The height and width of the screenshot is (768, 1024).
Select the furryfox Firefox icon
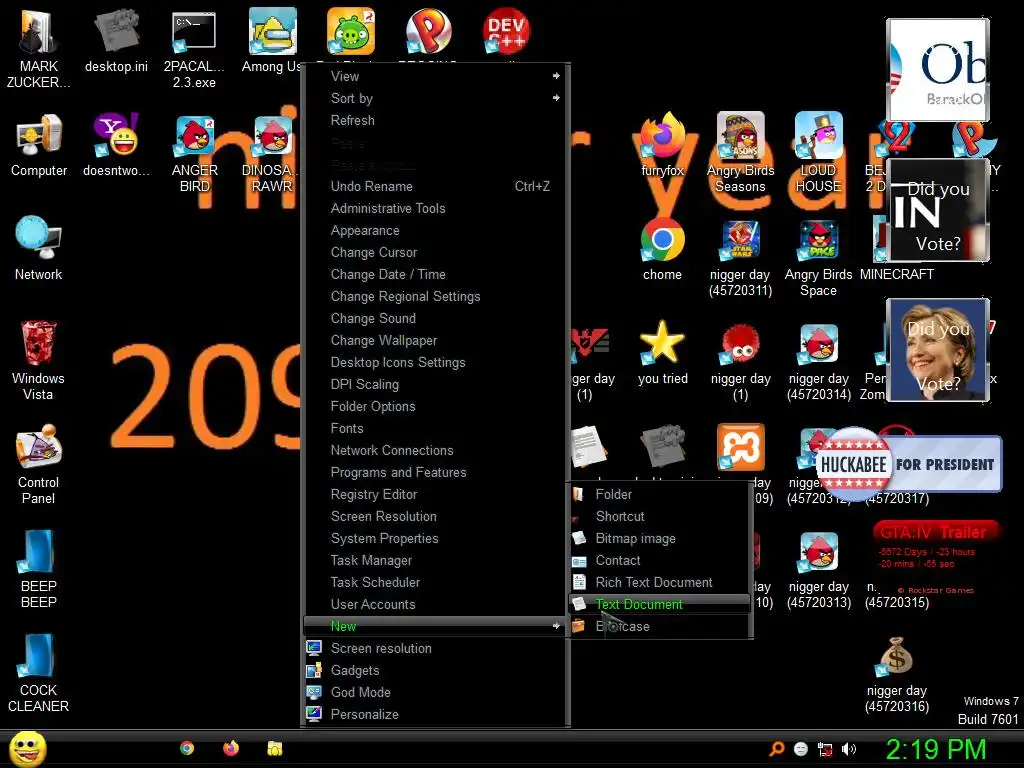coord(662,146)
